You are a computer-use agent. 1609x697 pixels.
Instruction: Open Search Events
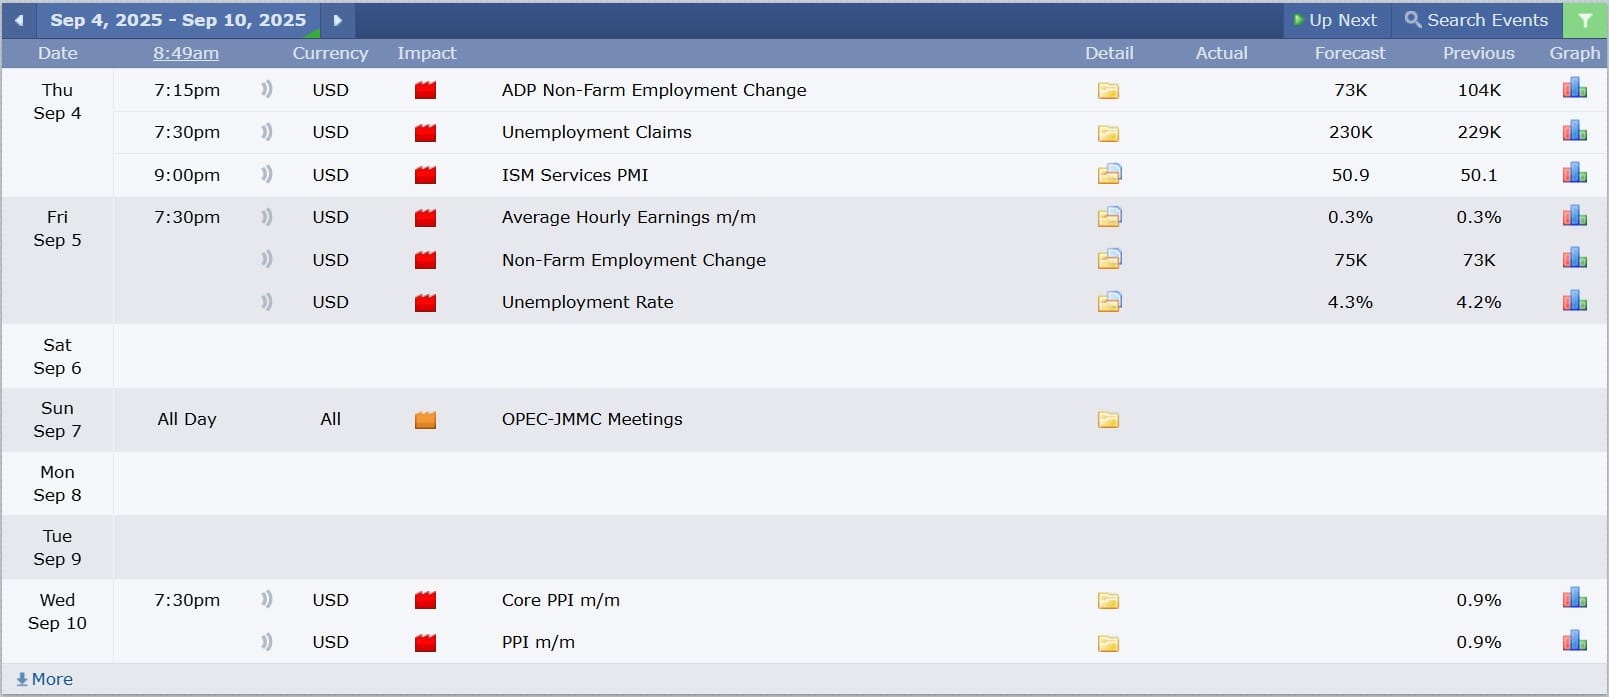click(x=1476, y=20)
